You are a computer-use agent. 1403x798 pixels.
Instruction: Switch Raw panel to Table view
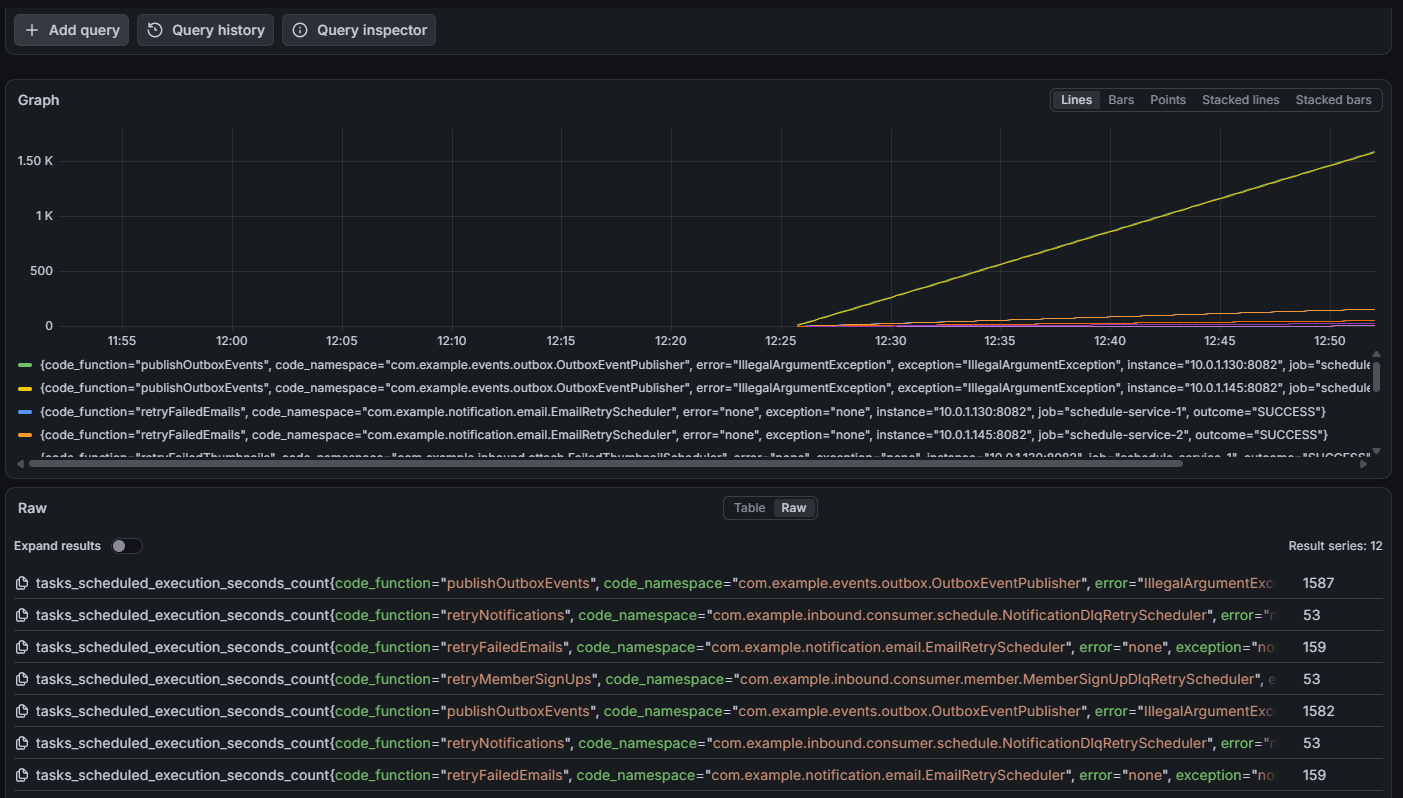tap(749, 508)
